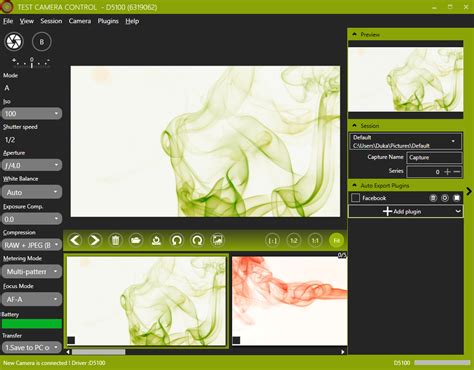Decrease Series counter with minus
This screenshot has height=370, width=474.
pos(457,172)
